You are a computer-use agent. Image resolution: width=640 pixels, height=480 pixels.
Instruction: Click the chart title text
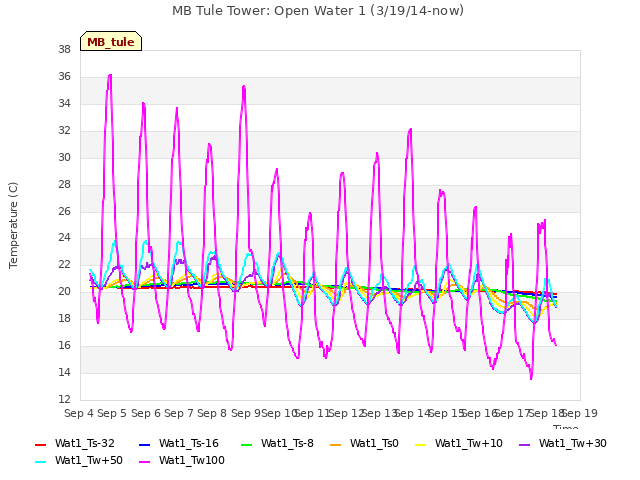[x=318, y=11]
